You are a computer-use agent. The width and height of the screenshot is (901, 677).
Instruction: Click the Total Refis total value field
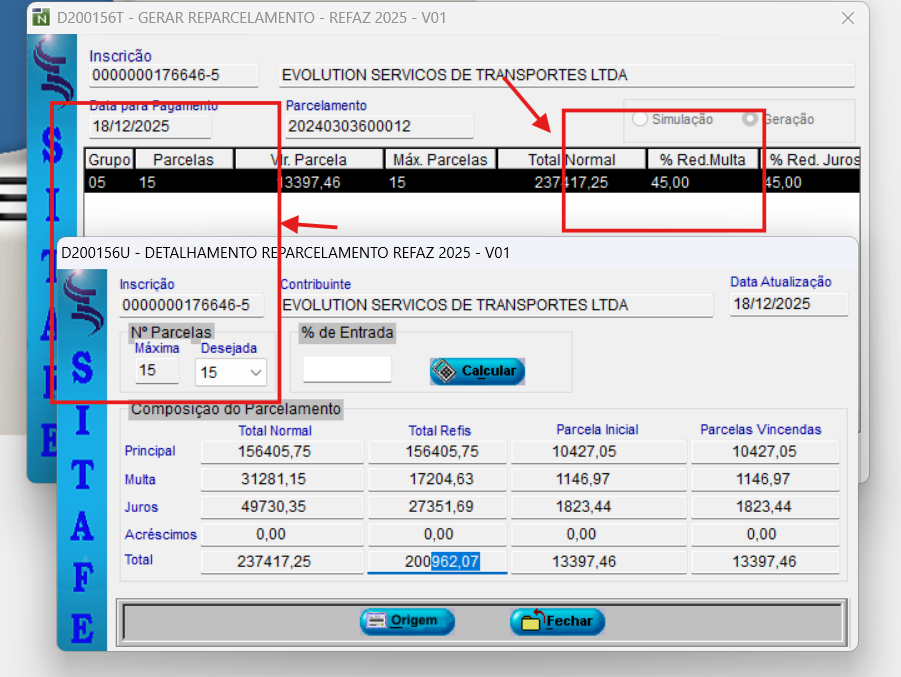point(438,562)
